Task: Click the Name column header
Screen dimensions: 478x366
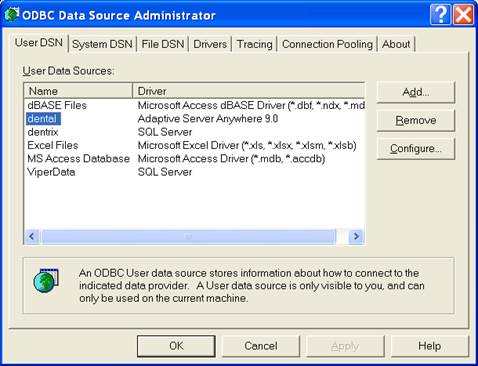Action: point(78,91)
